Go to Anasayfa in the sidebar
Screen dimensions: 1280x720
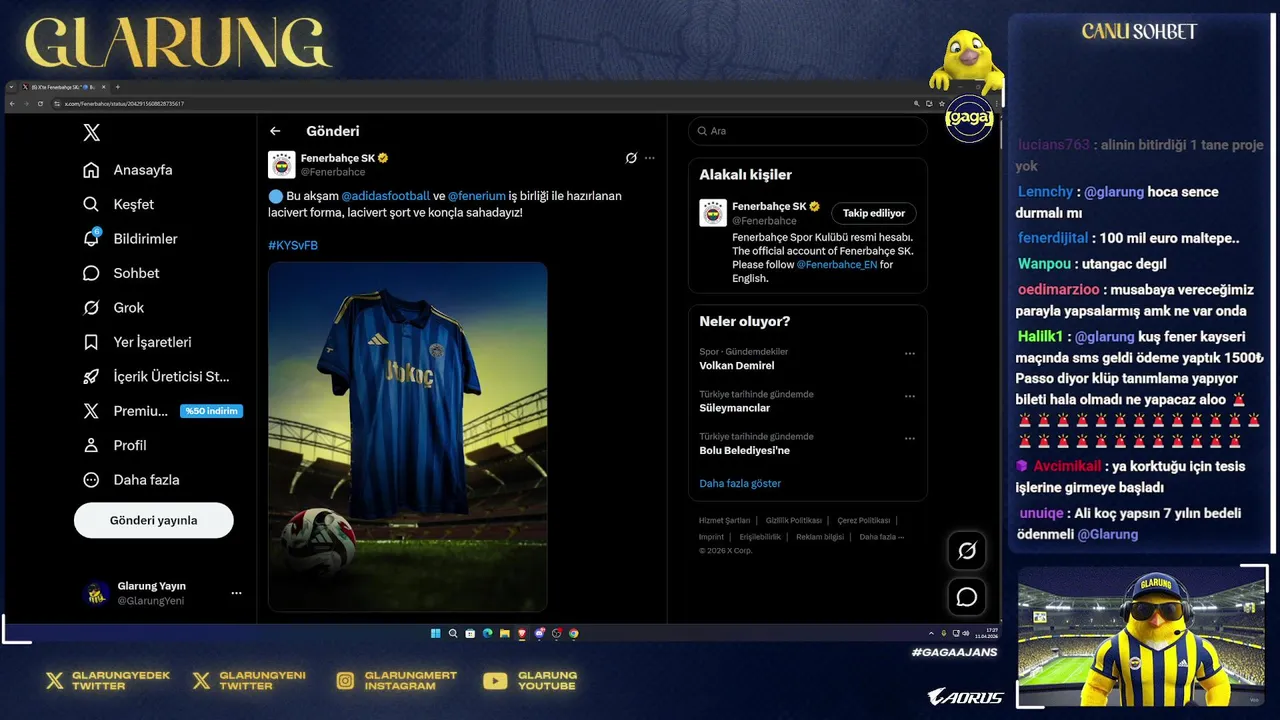coord(128,170)
